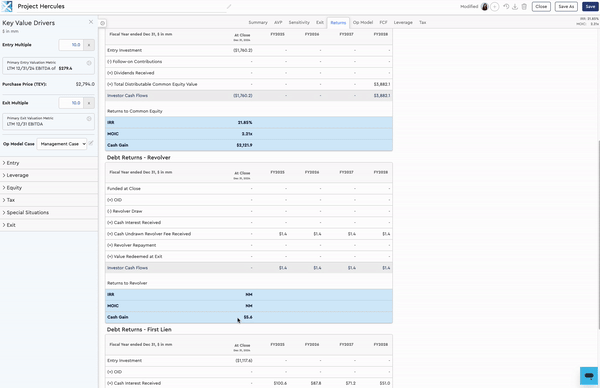
Task: Open the version history icon
Action: tap(506, 7)
